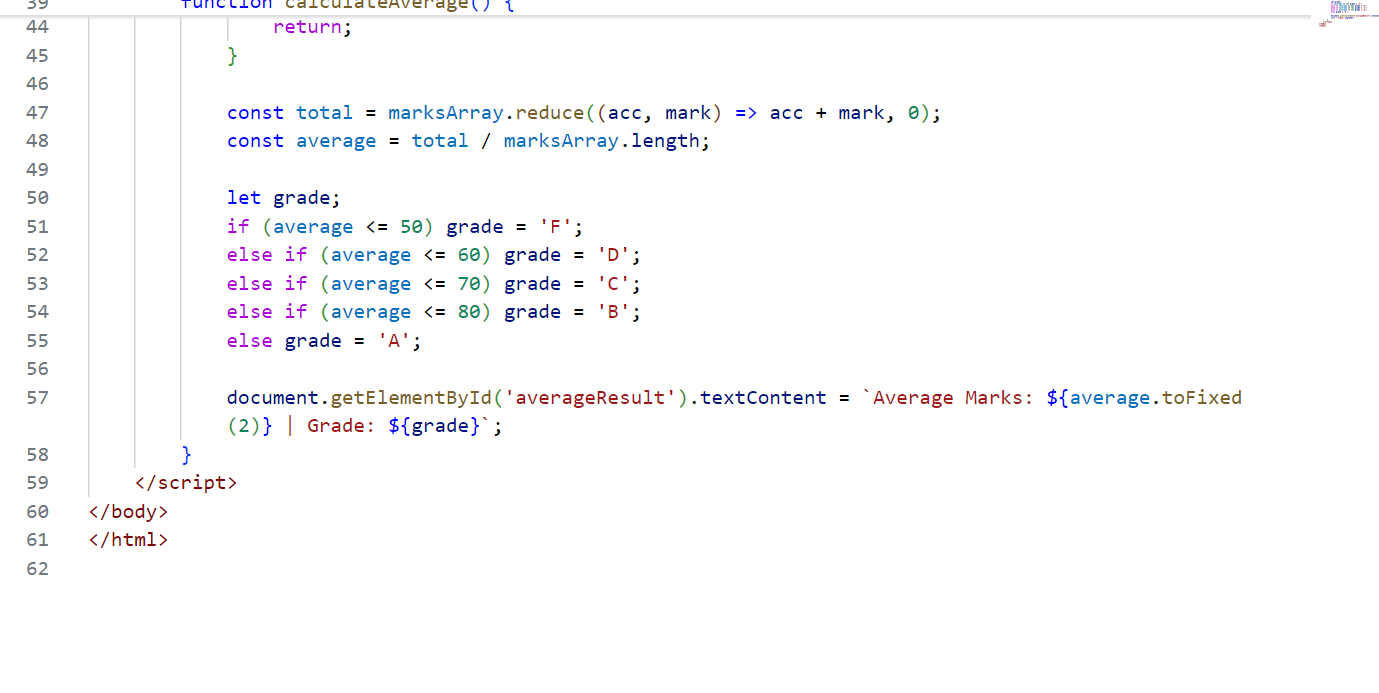
Task: Click the initial value 0 in reduce
Action: (x=914, y=113)
